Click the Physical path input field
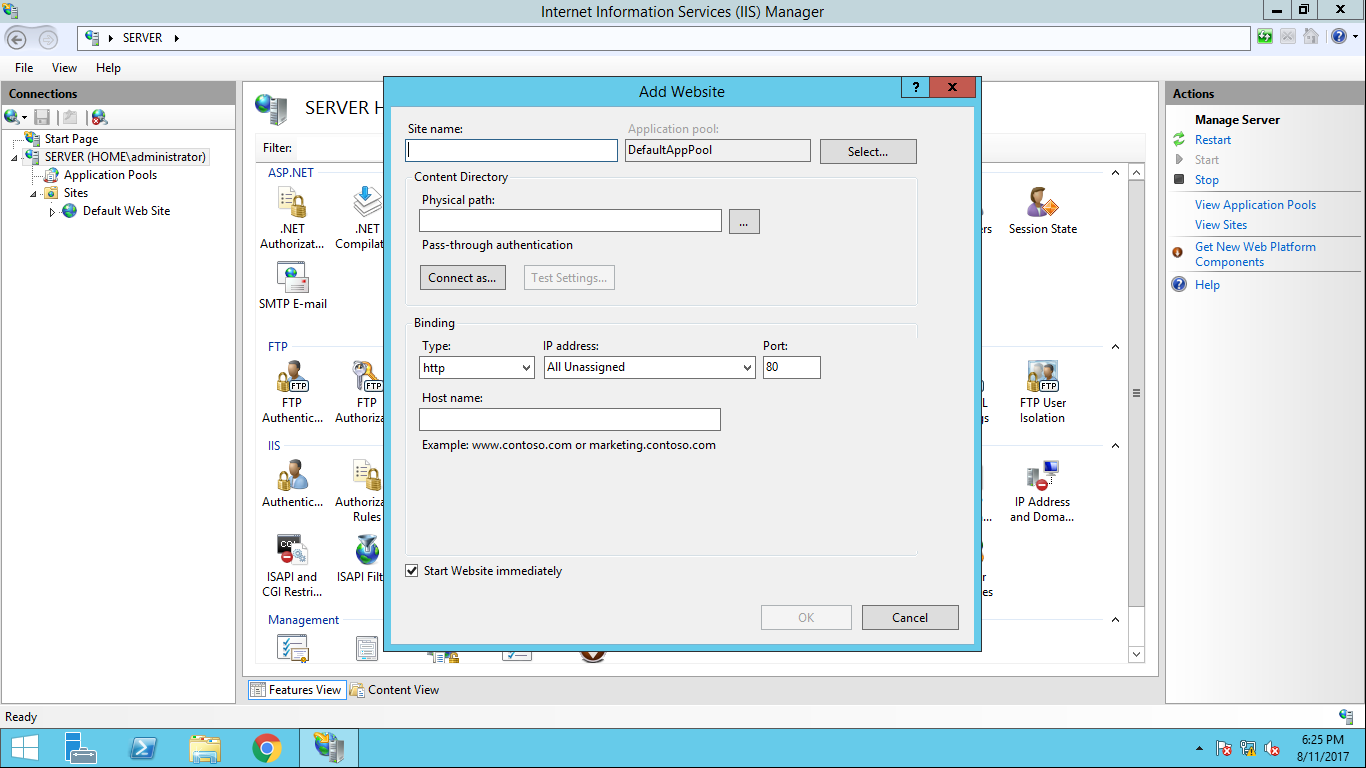Screen dimensions: 1366x768 point(570,220)
